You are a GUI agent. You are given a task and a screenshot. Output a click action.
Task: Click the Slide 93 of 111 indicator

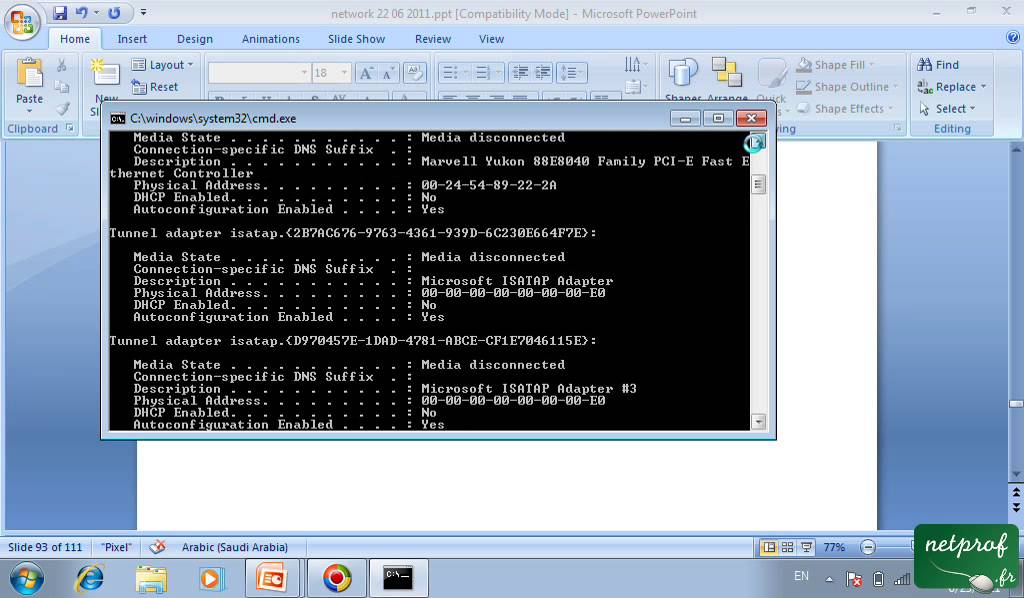coord(45,547)
